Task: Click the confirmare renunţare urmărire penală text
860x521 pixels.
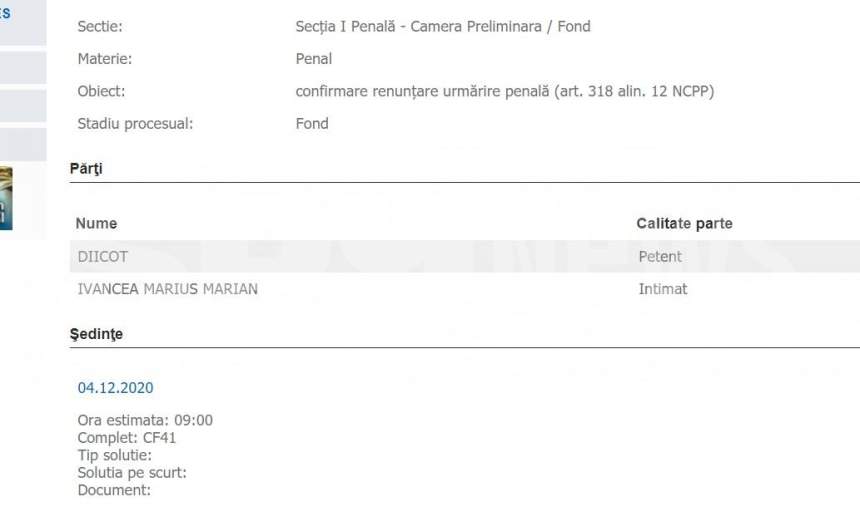Action: click(x=504, y=92)
